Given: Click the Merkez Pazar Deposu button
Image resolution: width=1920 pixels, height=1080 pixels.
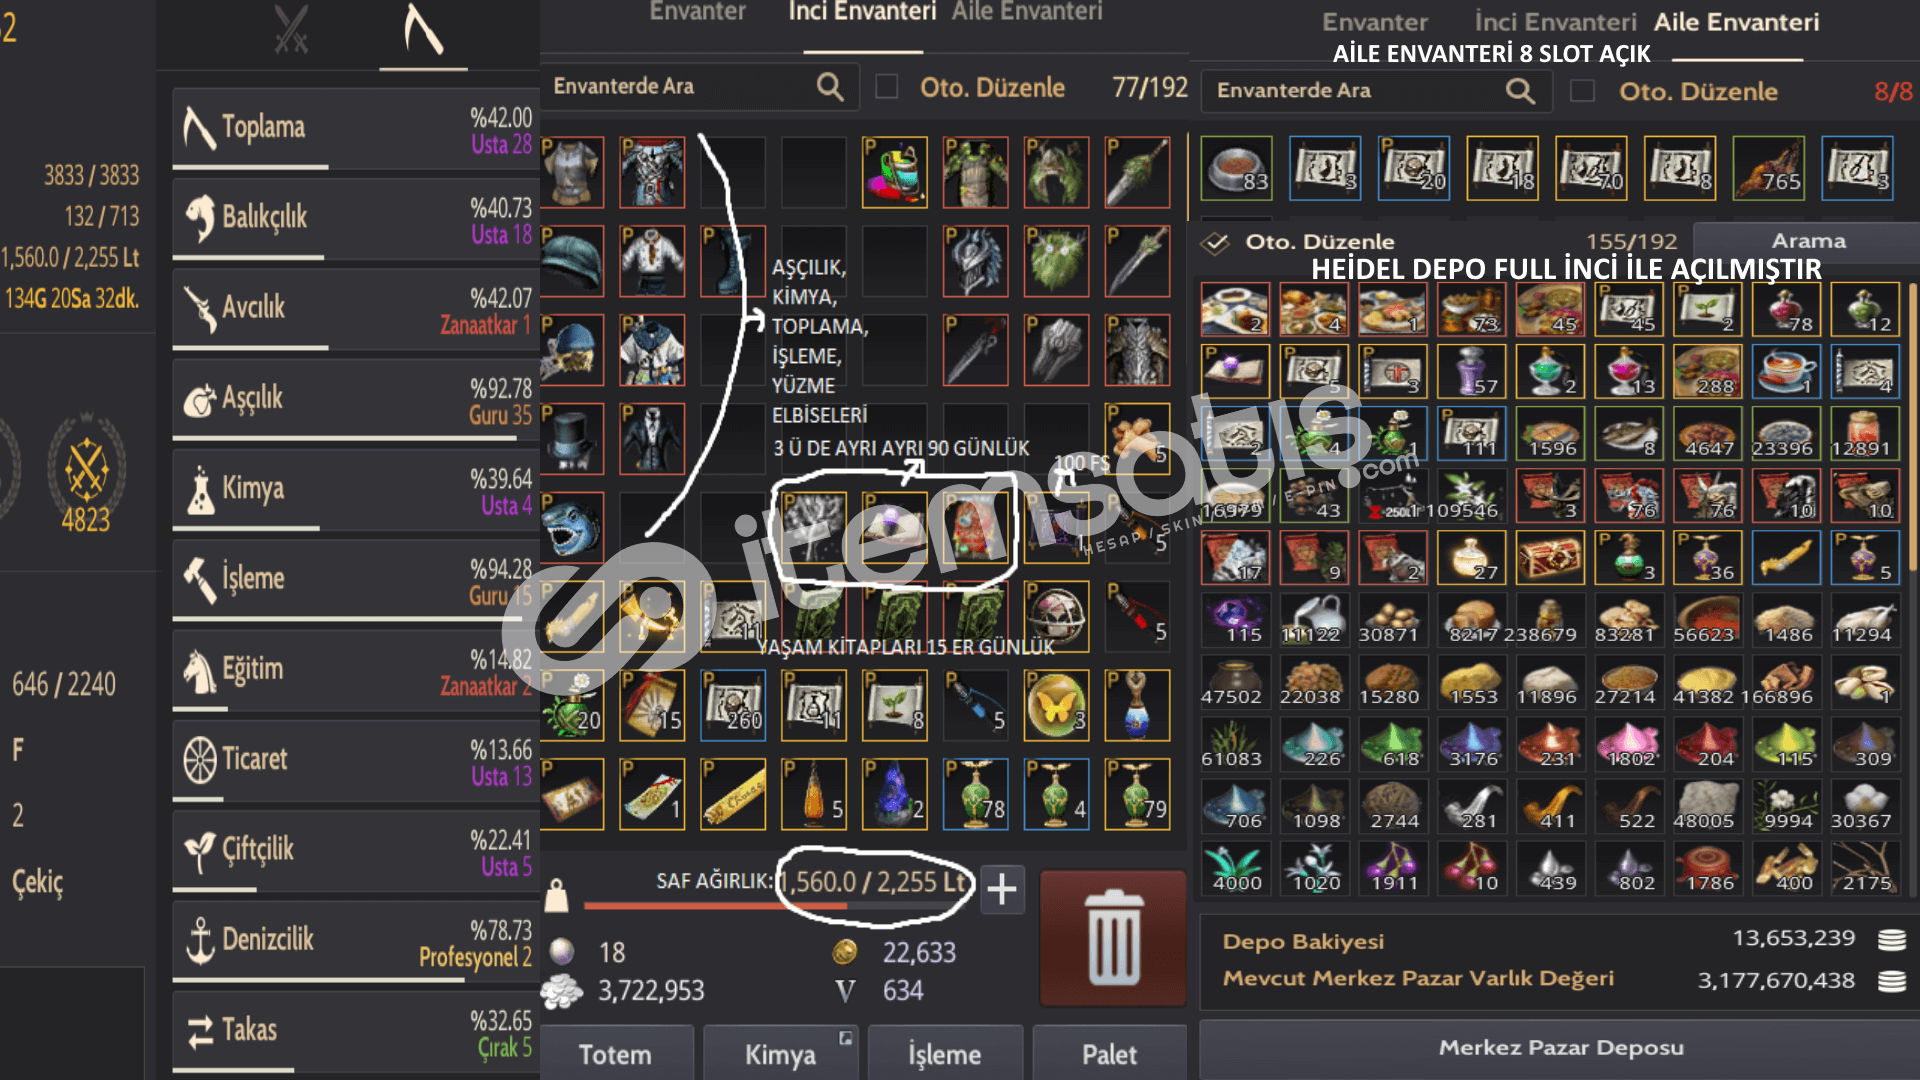Looking at the screenshot, I should tap(1560, 1048).
